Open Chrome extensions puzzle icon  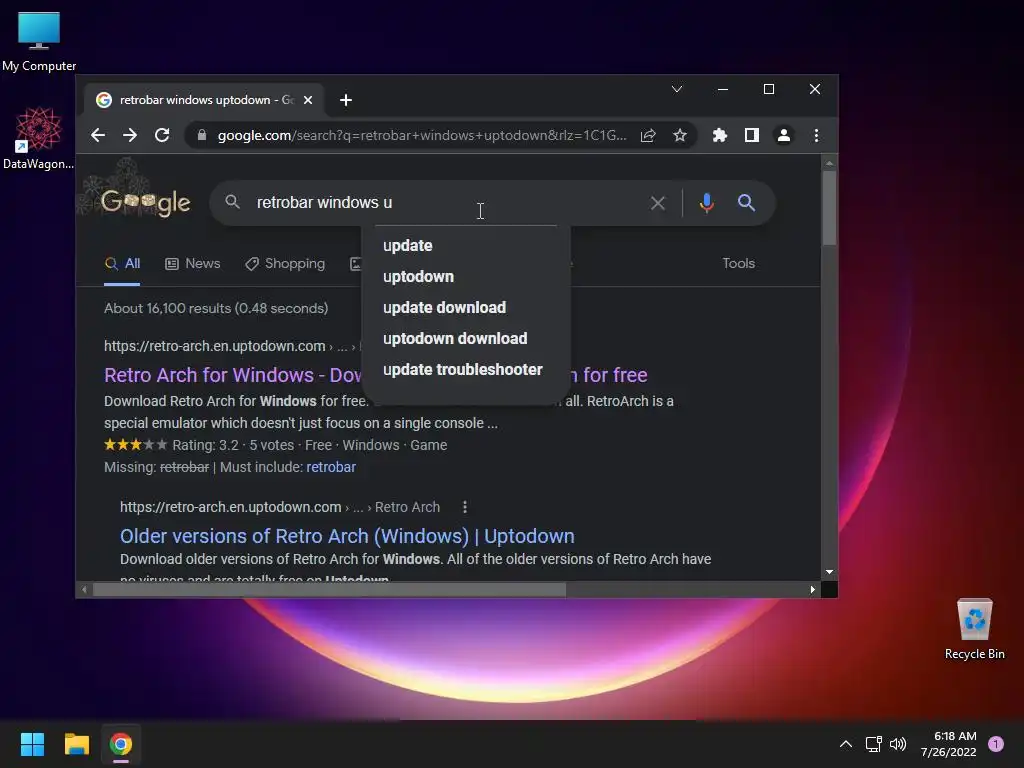click(x=720, y=135)
